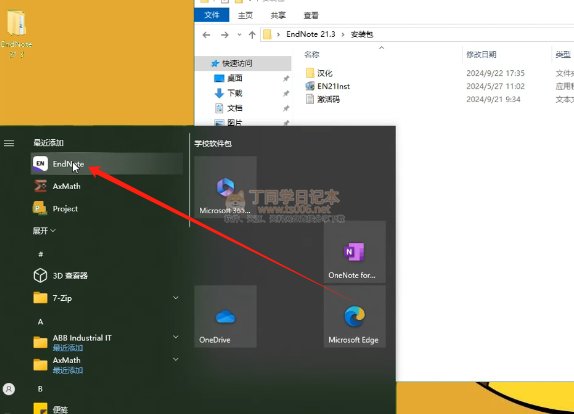Click EndNote 21.3 in address breadcrumb

[311, 34]
